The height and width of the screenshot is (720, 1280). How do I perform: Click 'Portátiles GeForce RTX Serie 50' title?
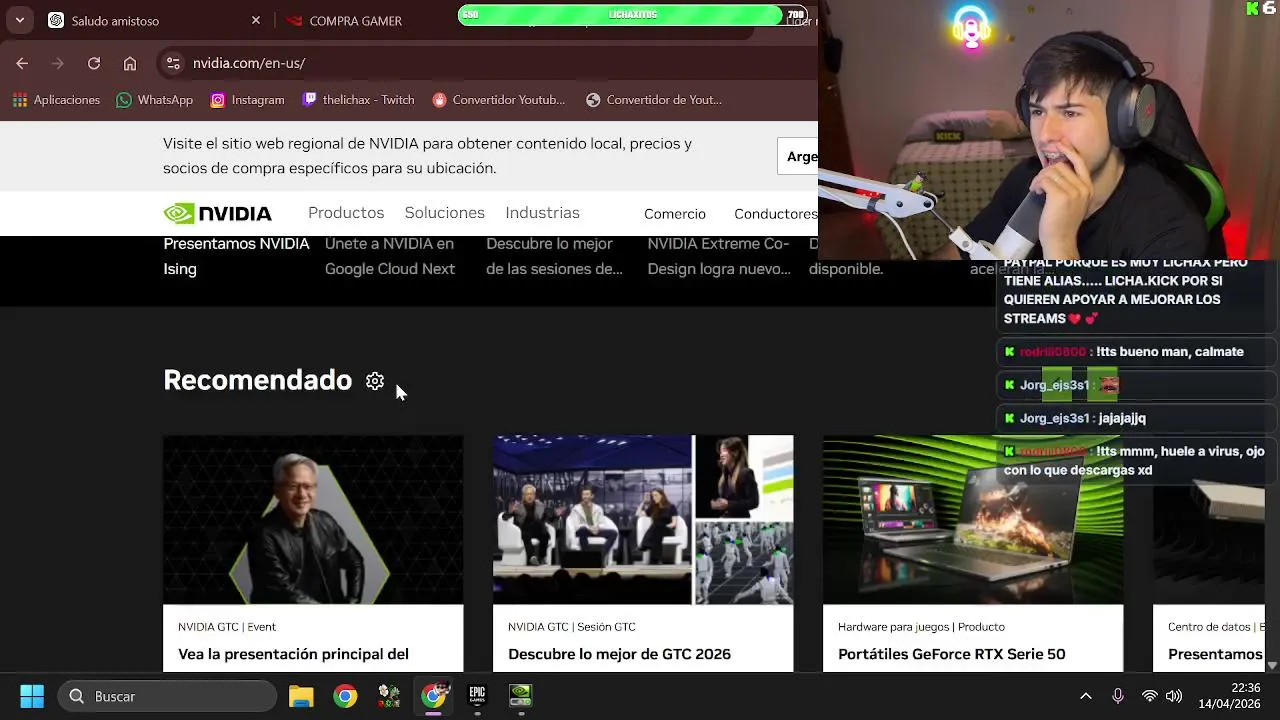(951, 654)
